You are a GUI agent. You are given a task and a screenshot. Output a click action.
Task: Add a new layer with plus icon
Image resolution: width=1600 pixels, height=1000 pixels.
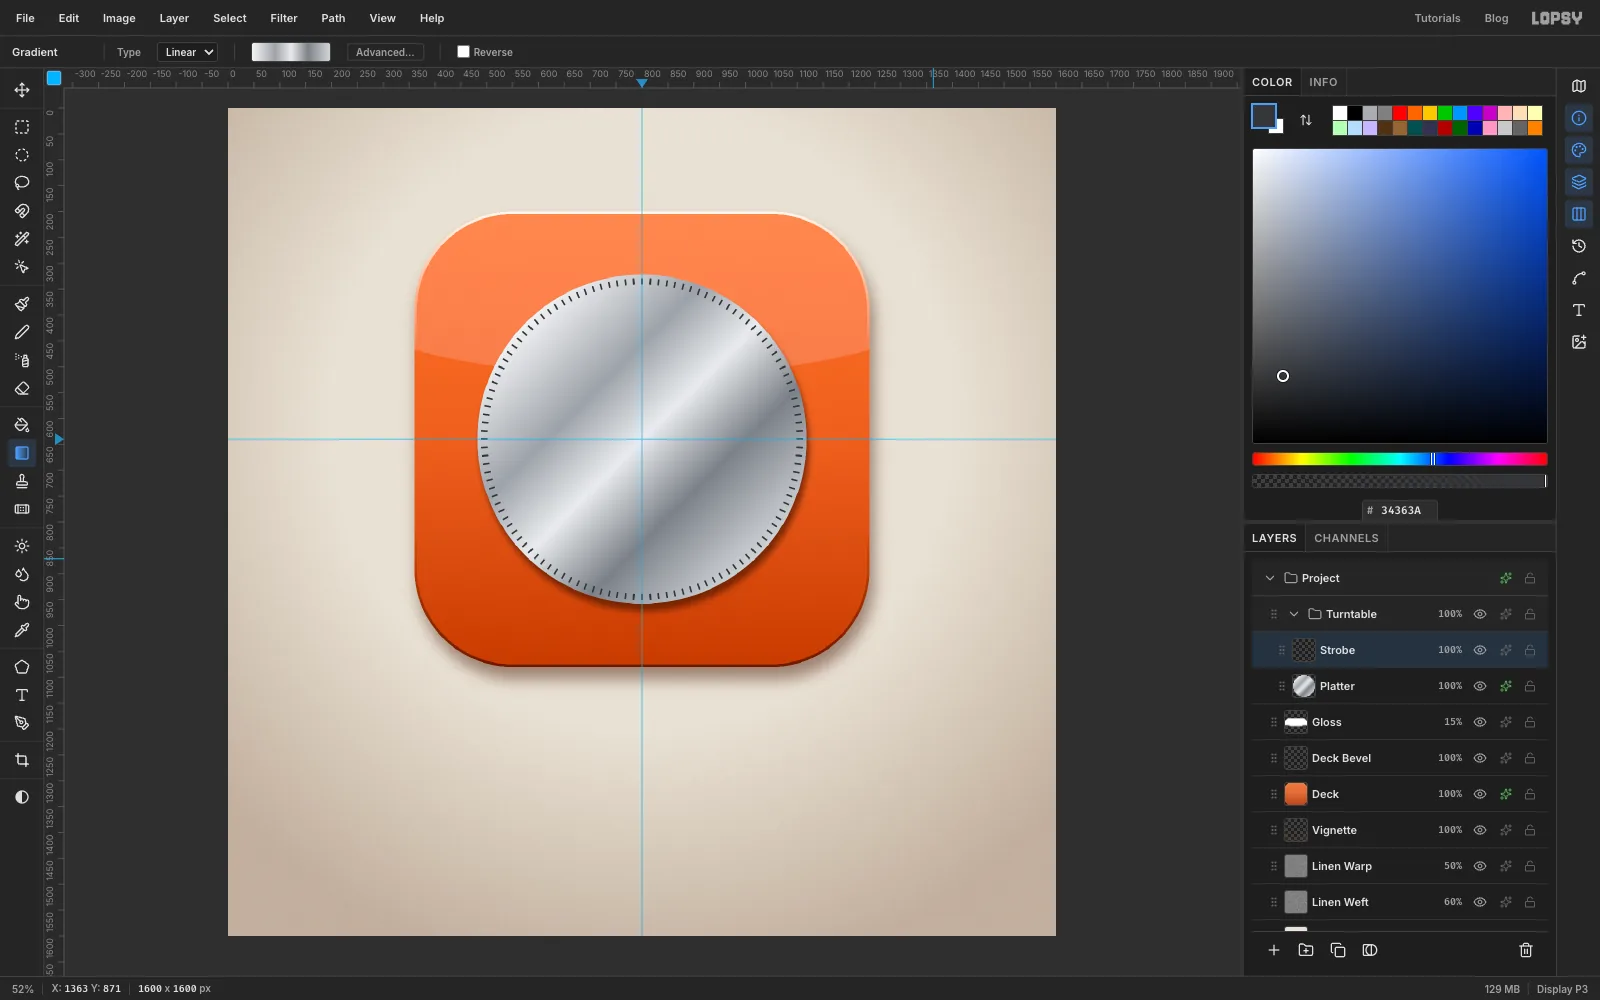1274,950
